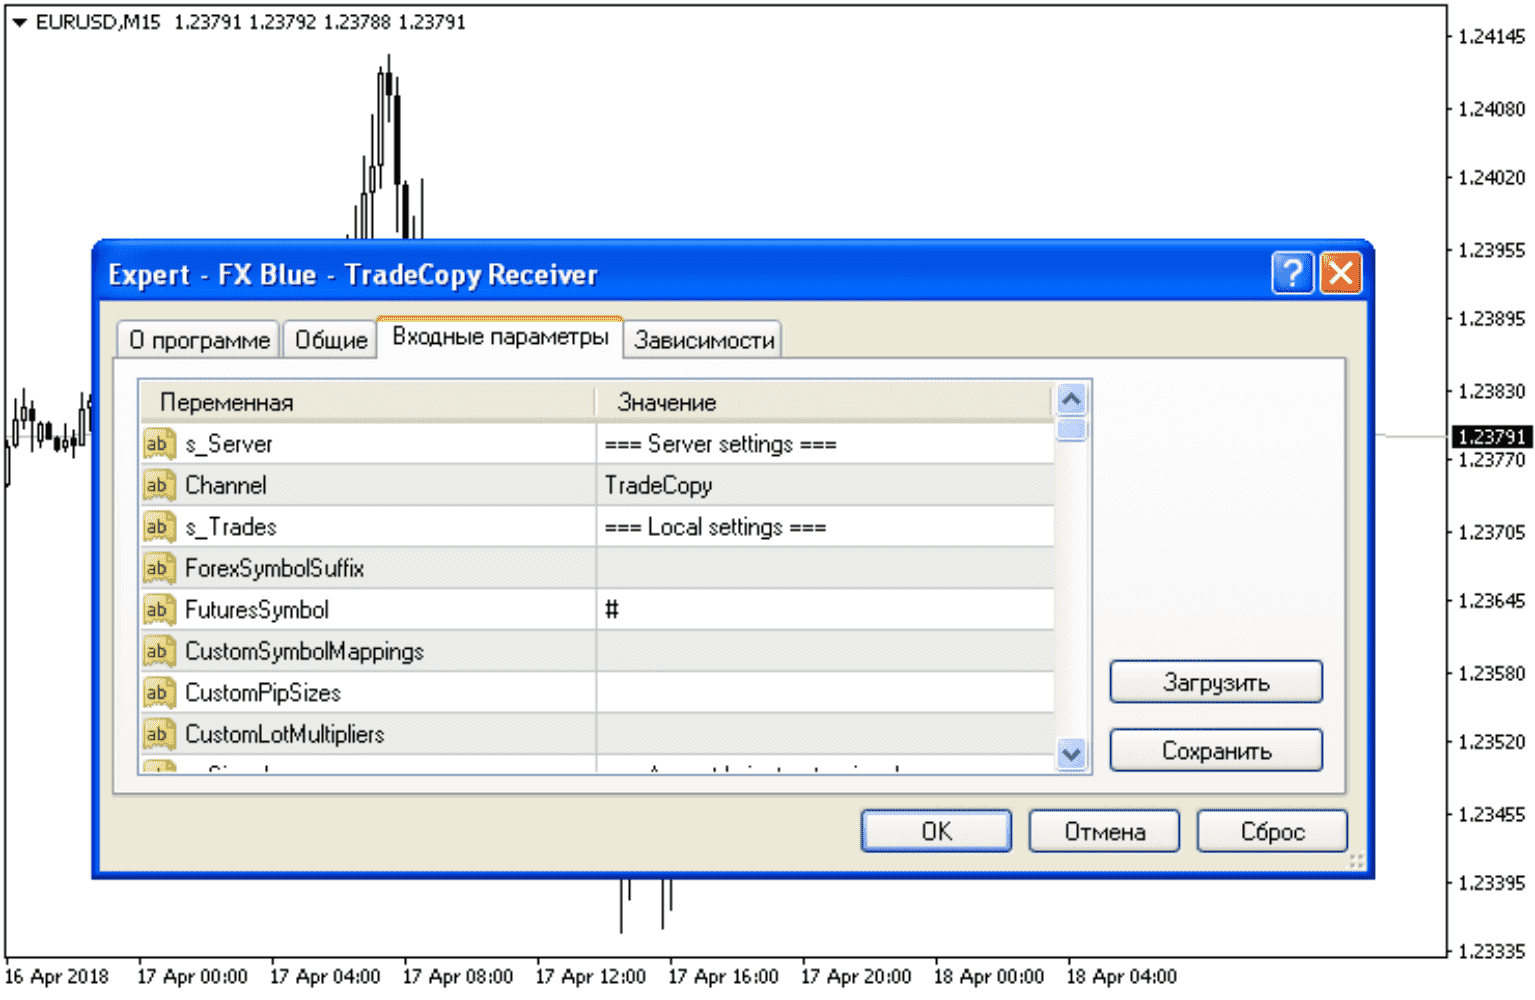Open the dialog help question-mark button
Image resolution: width=1535 pixels, height=1000 pixels.
[1292, 273]
